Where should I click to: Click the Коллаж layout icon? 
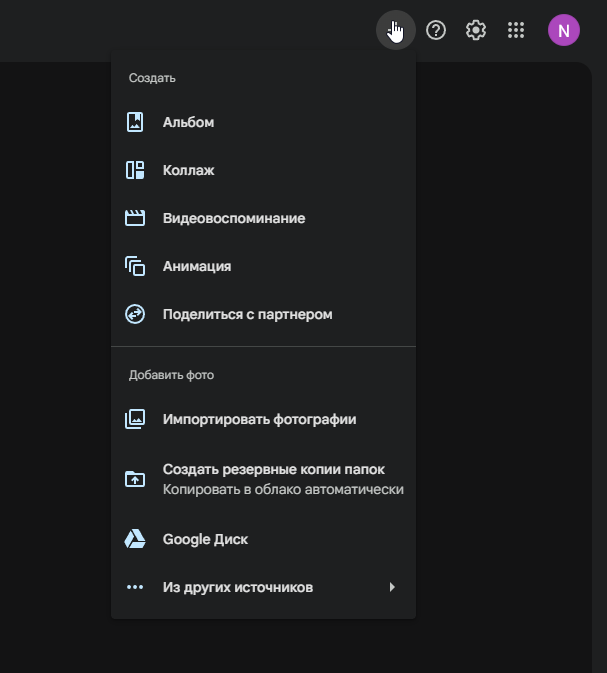click(135, 170)
